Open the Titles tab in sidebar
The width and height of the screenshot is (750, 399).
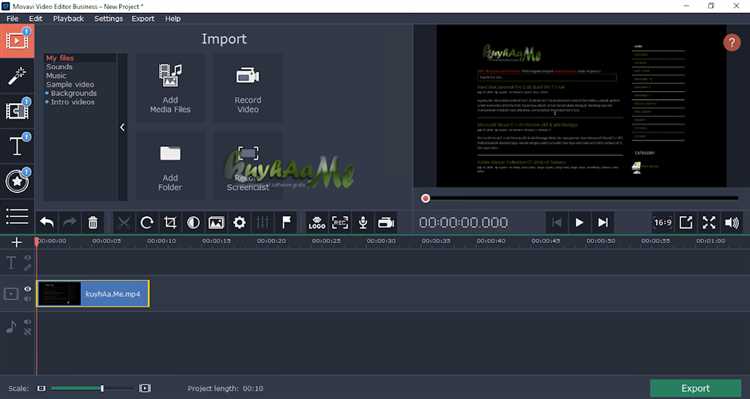coord(17,146)
